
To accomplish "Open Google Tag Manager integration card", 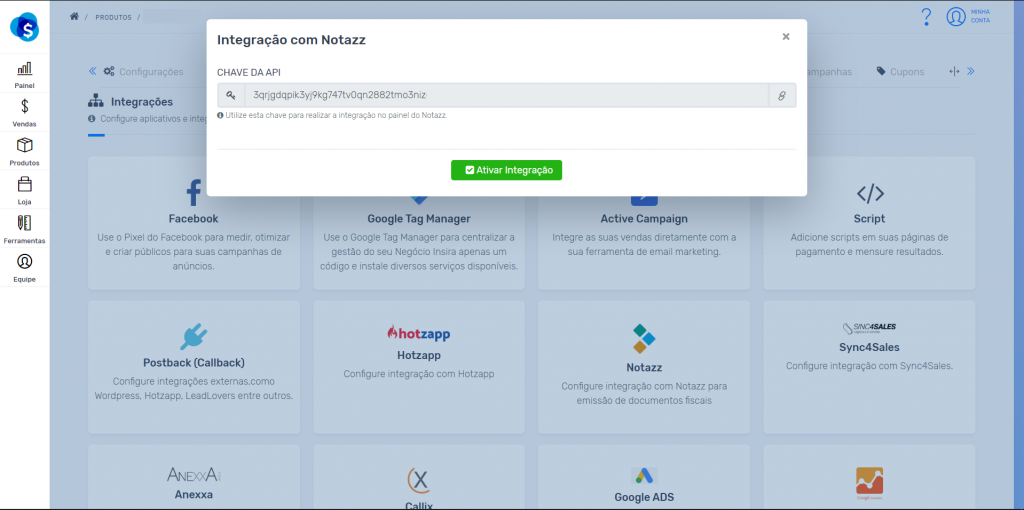I will coord(419,222).
